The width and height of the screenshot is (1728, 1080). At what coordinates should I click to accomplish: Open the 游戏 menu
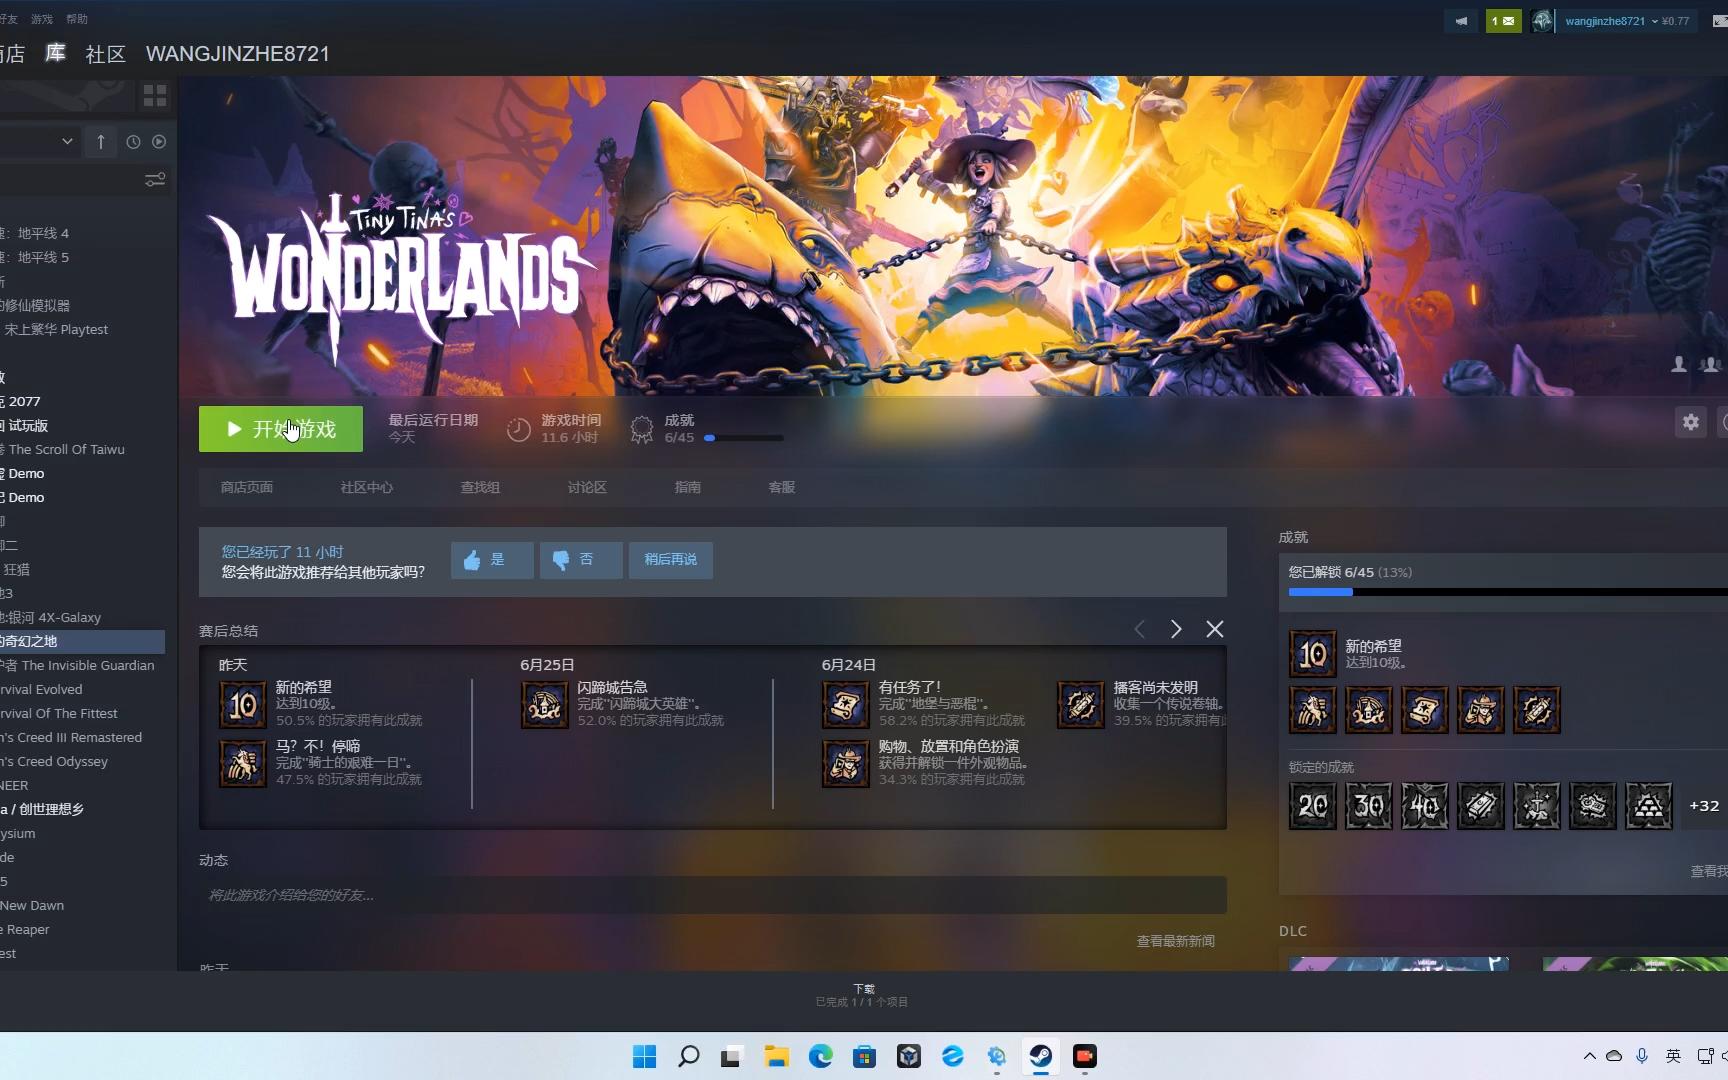point(42,19)
